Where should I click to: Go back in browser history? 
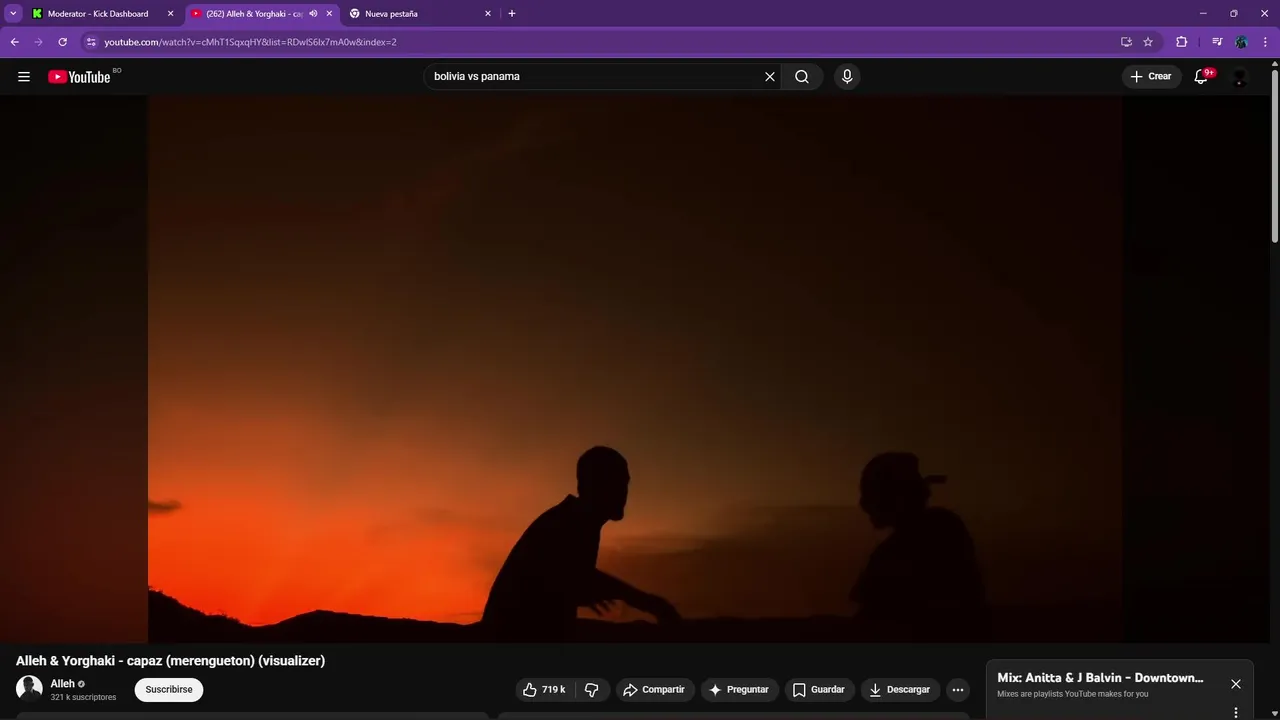(x=15, y=42)
